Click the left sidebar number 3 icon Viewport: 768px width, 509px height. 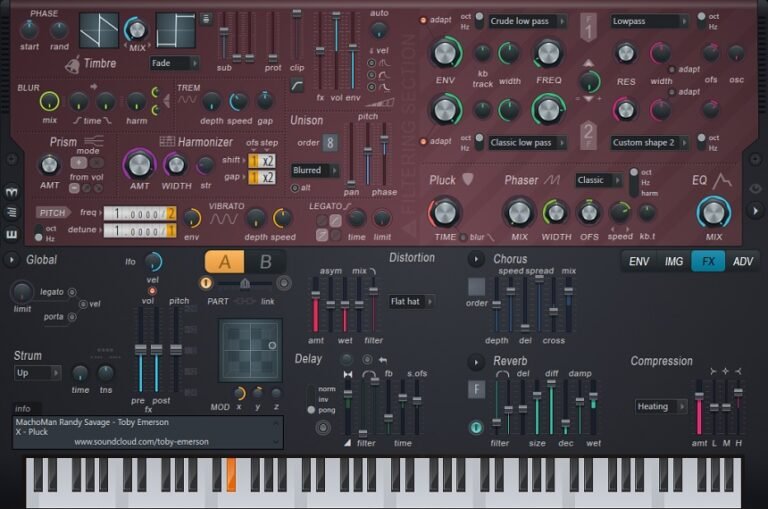tap(11, 192)
